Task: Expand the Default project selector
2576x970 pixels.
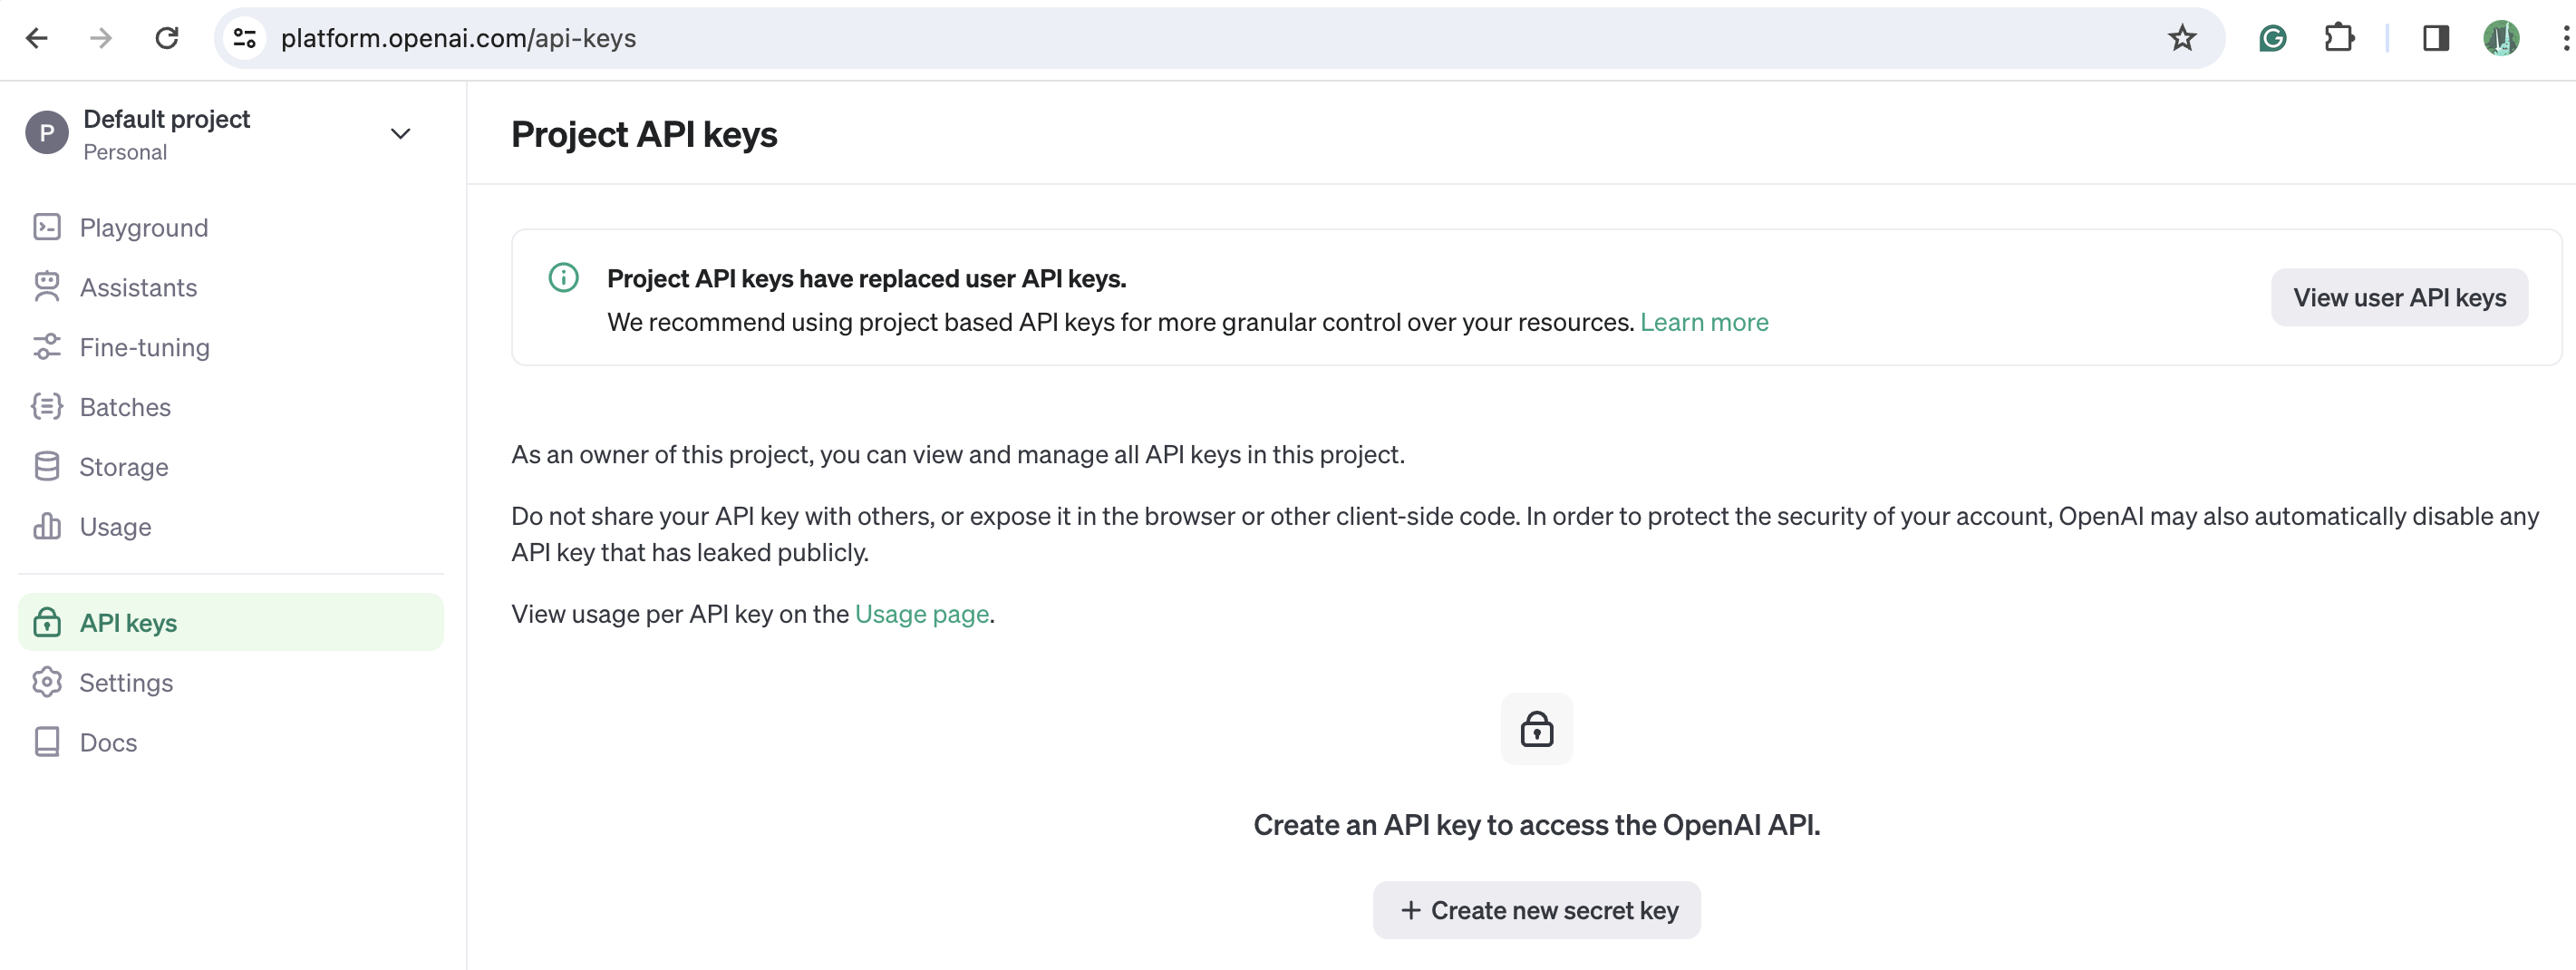Action: point(400,133)
